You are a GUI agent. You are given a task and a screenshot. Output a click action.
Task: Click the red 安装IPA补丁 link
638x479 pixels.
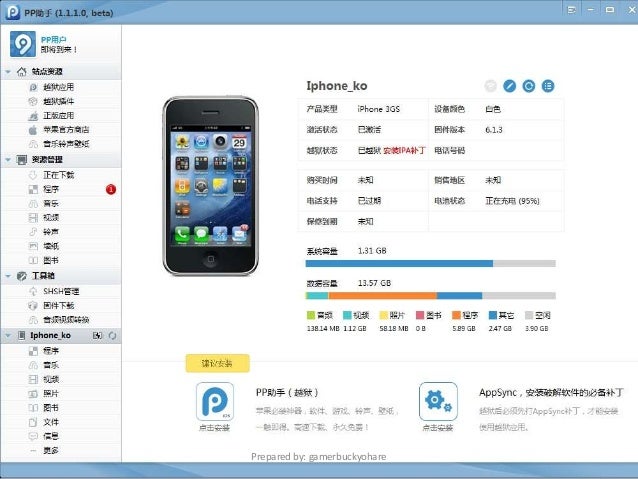click(x=404, y=151)
